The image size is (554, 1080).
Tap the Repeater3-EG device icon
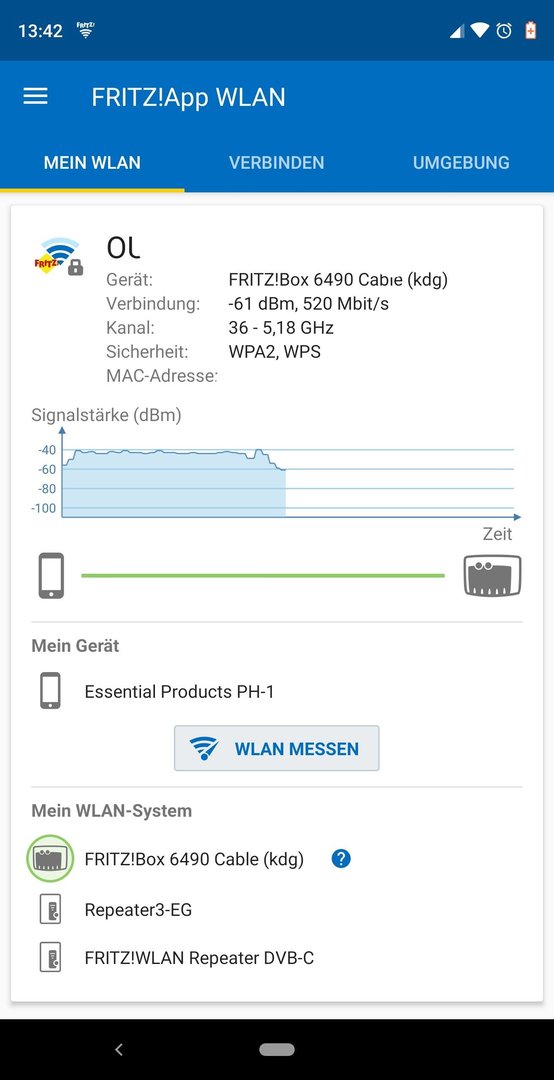(x=50, y=909)
